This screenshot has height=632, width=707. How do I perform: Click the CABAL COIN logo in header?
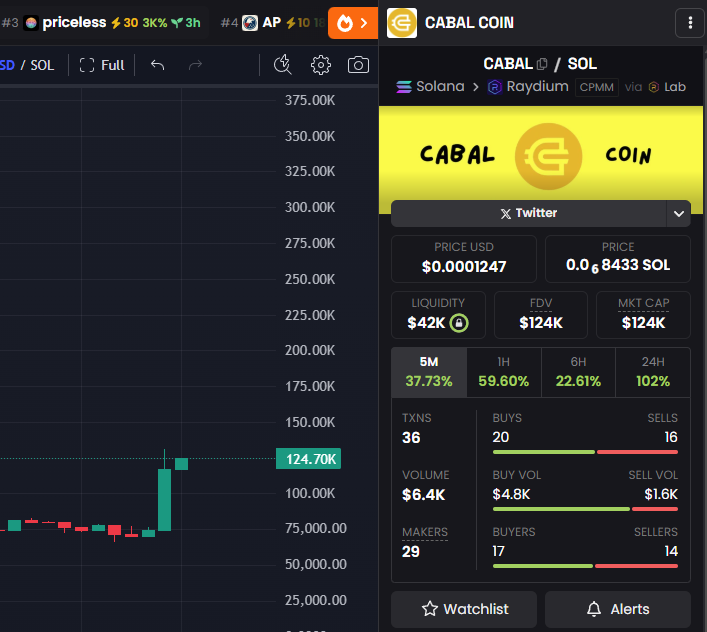(x=402, y=23)
